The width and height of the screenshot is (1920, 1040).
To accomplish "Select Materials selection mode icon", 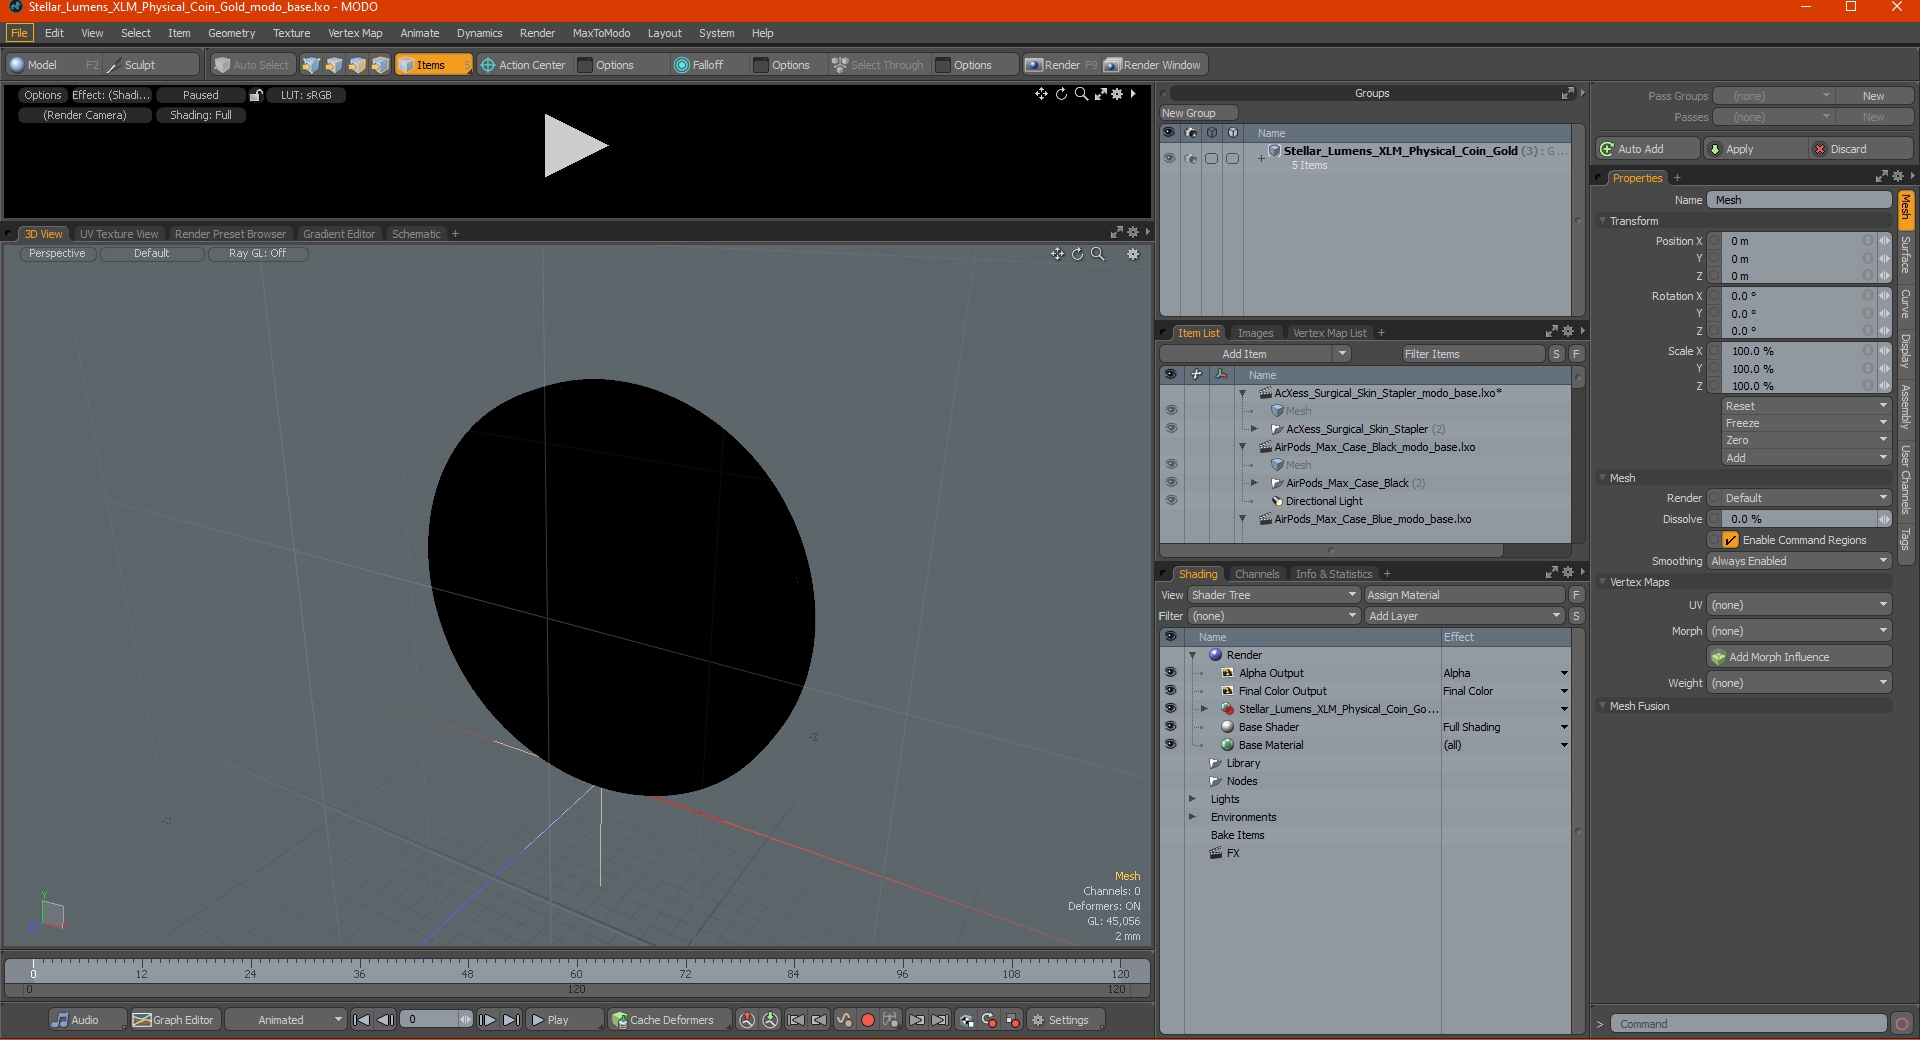I will click(380, 65).
